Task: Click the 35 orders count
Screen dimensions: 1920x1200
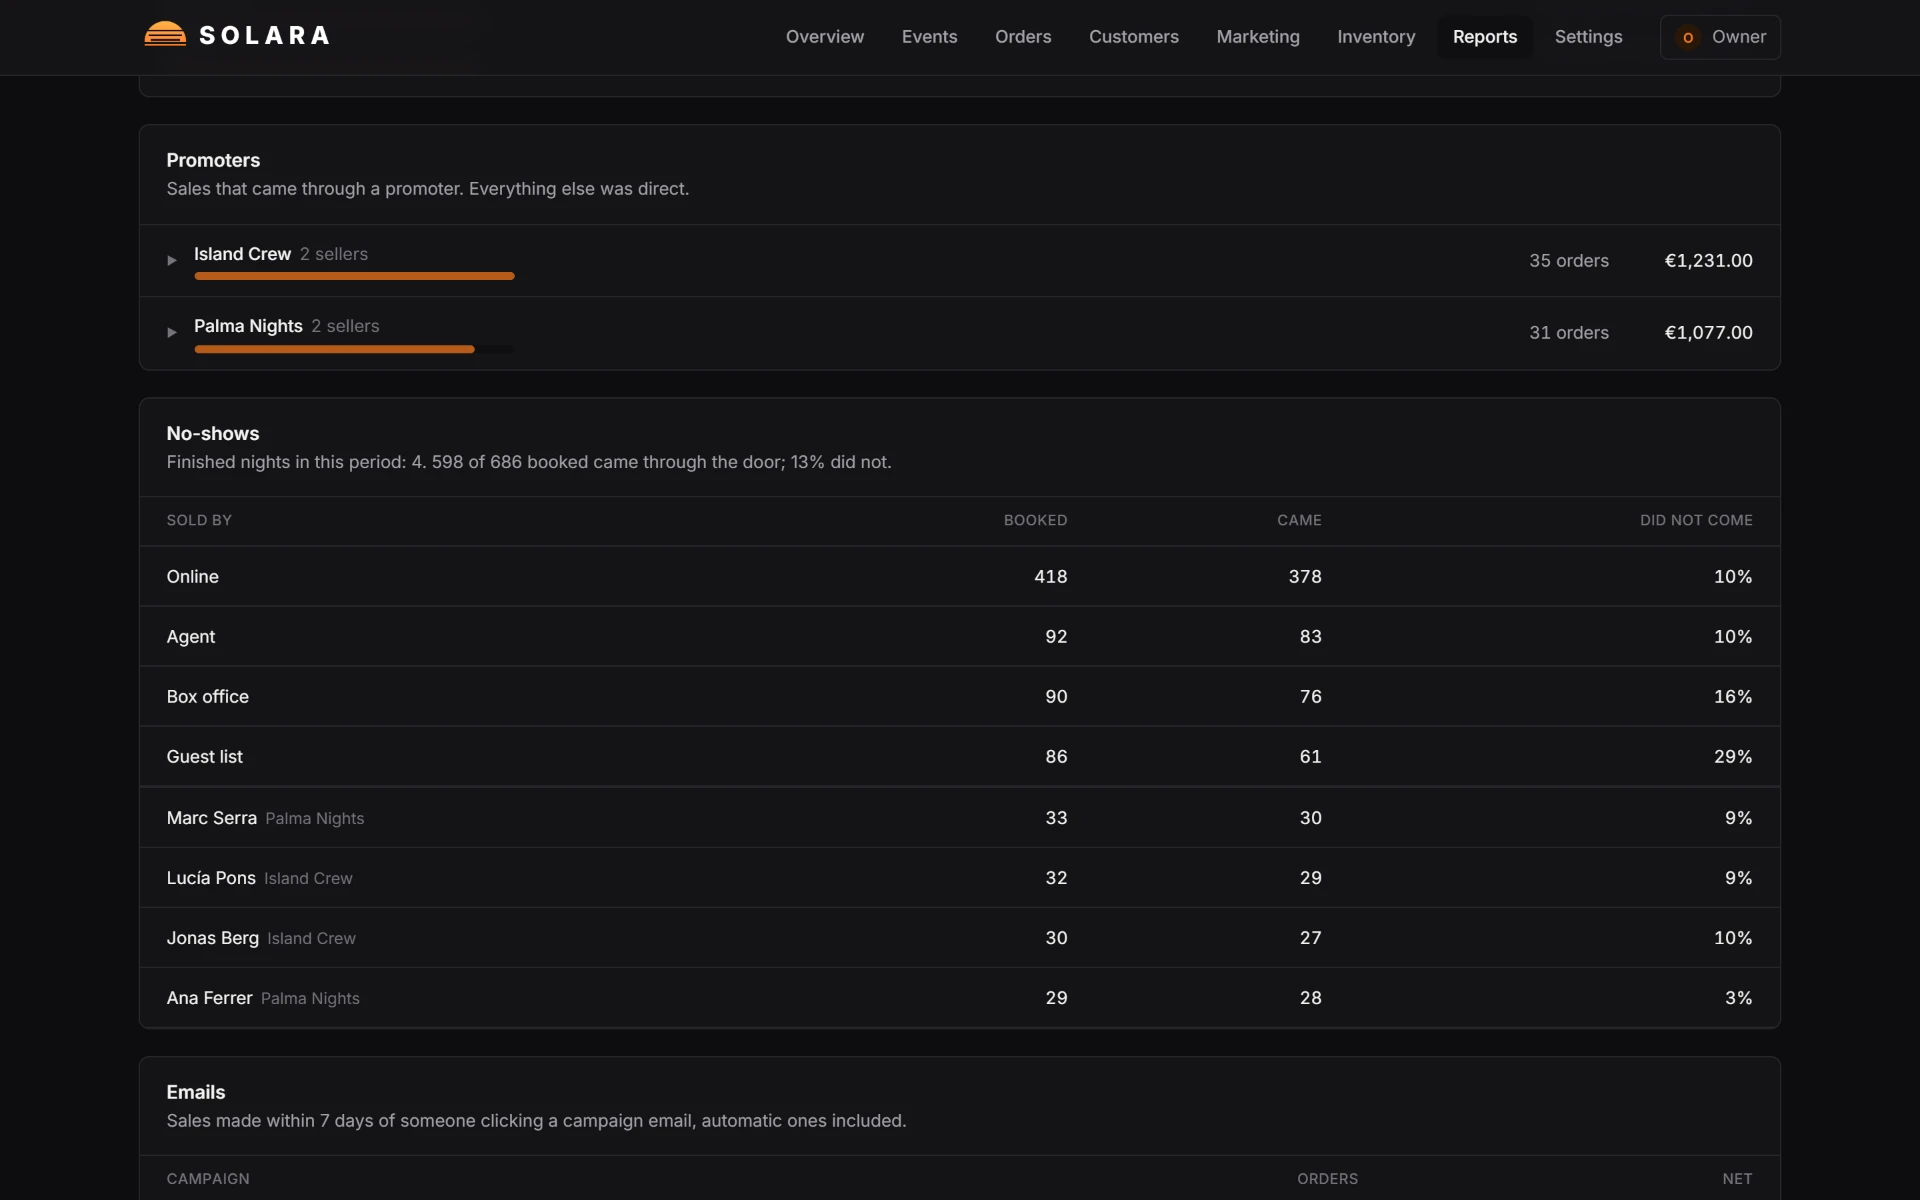Action: [x=1568, y=260]
